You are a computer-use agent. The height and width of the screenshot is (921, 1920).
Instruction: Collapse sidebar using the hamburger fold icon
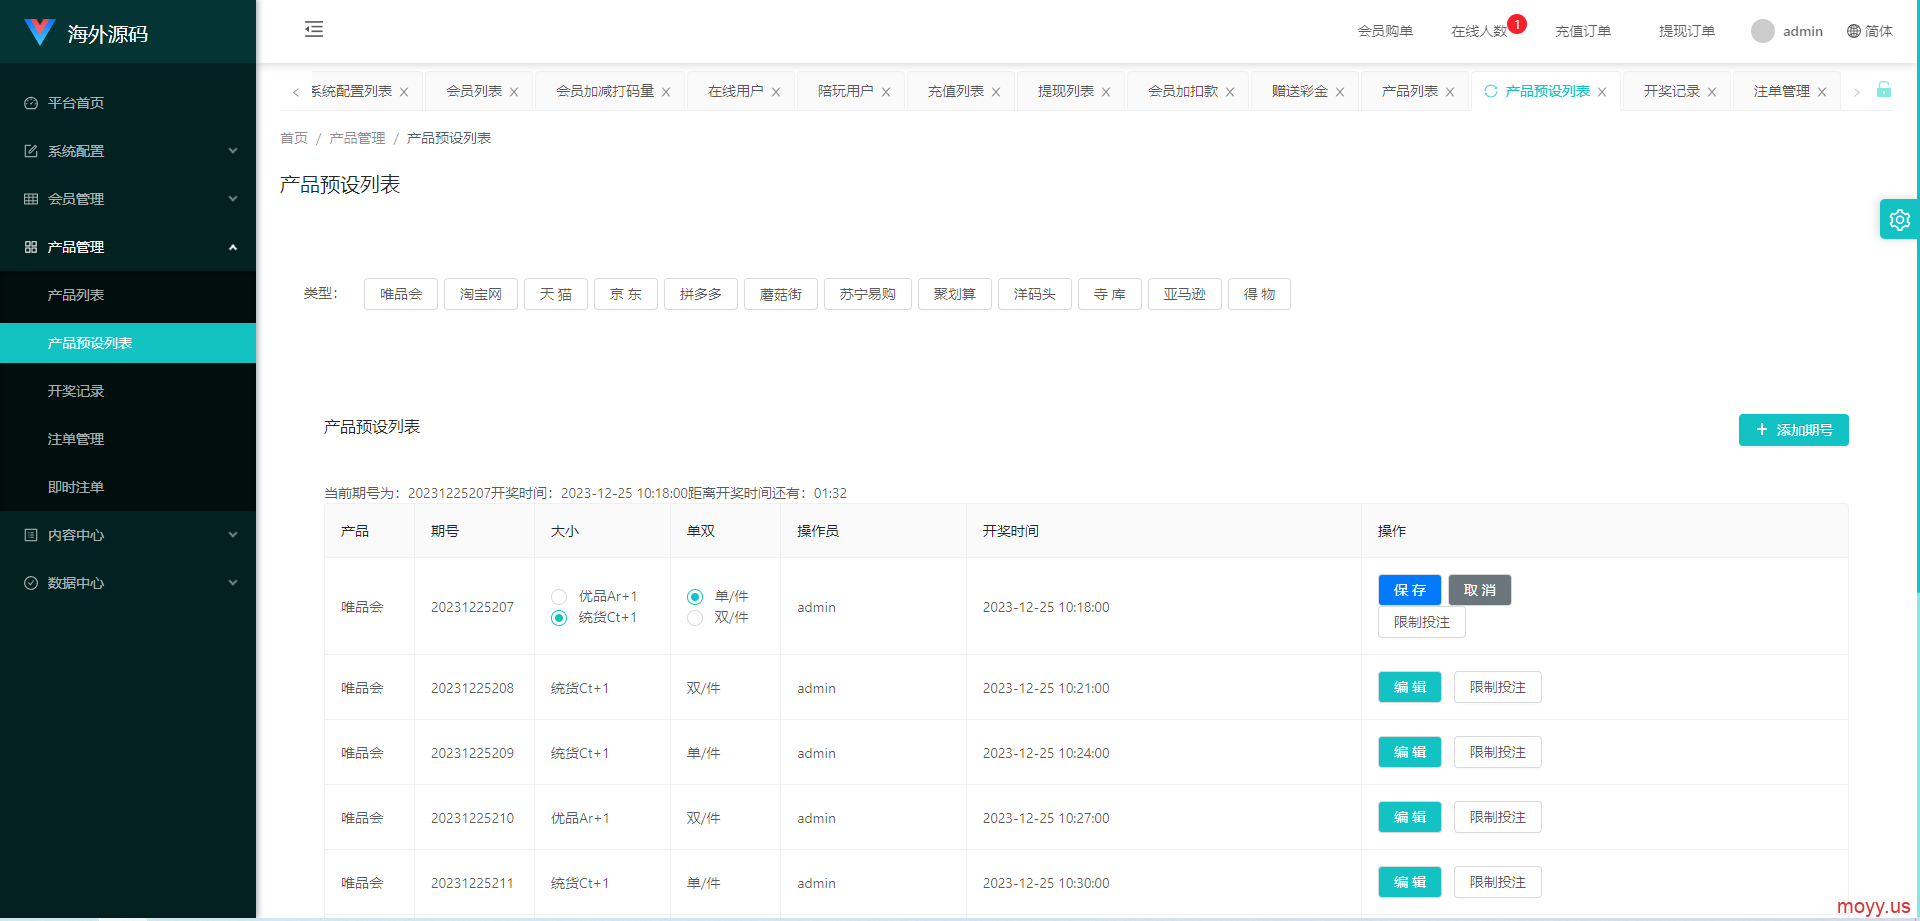point(314,29)
